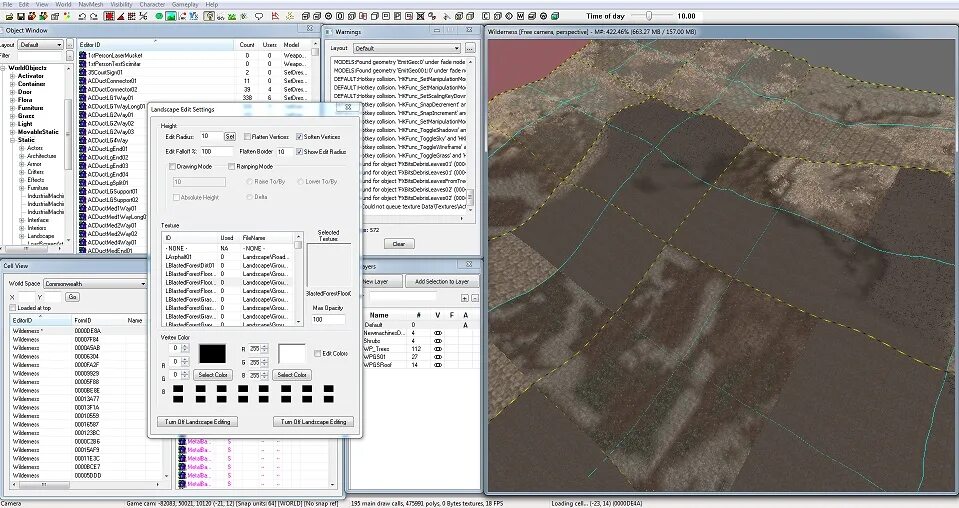This screenshot has height=508, width=959.
Task: Click Go in the Cell View
Action: (73, 296)
